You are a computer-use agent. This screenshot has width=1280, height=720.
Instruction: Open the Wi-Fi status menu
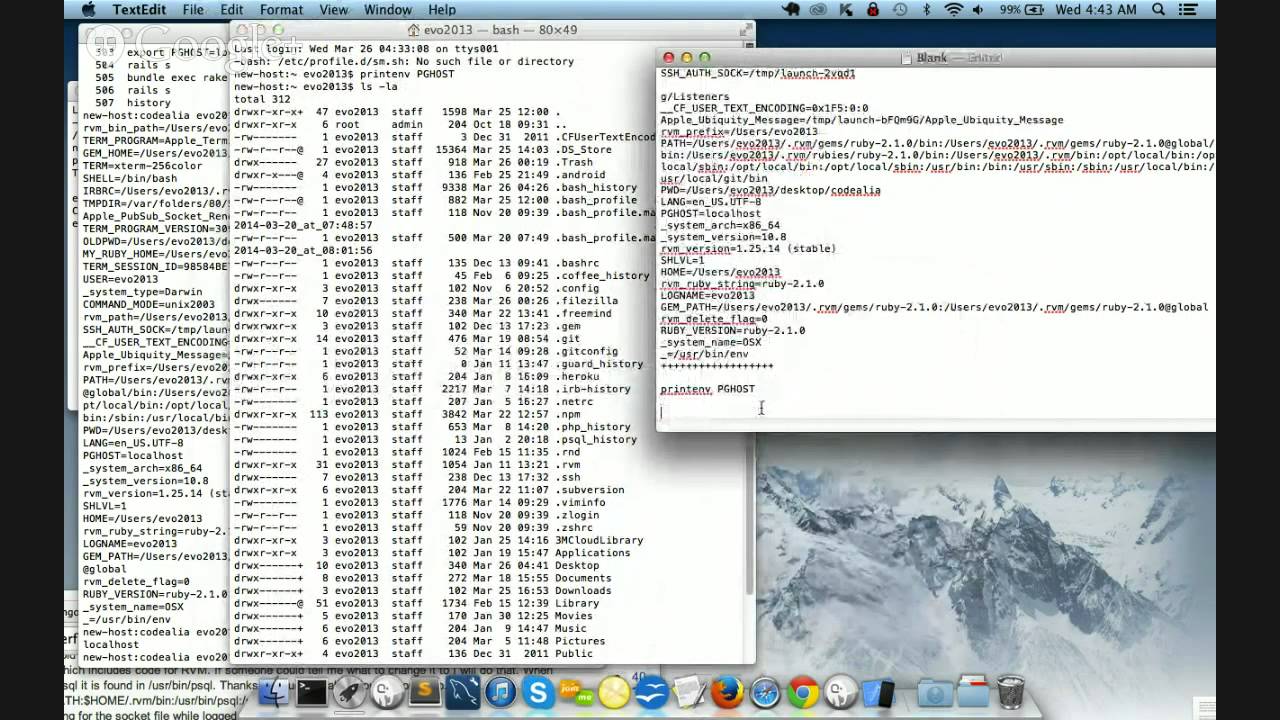[x=954, y=9]
